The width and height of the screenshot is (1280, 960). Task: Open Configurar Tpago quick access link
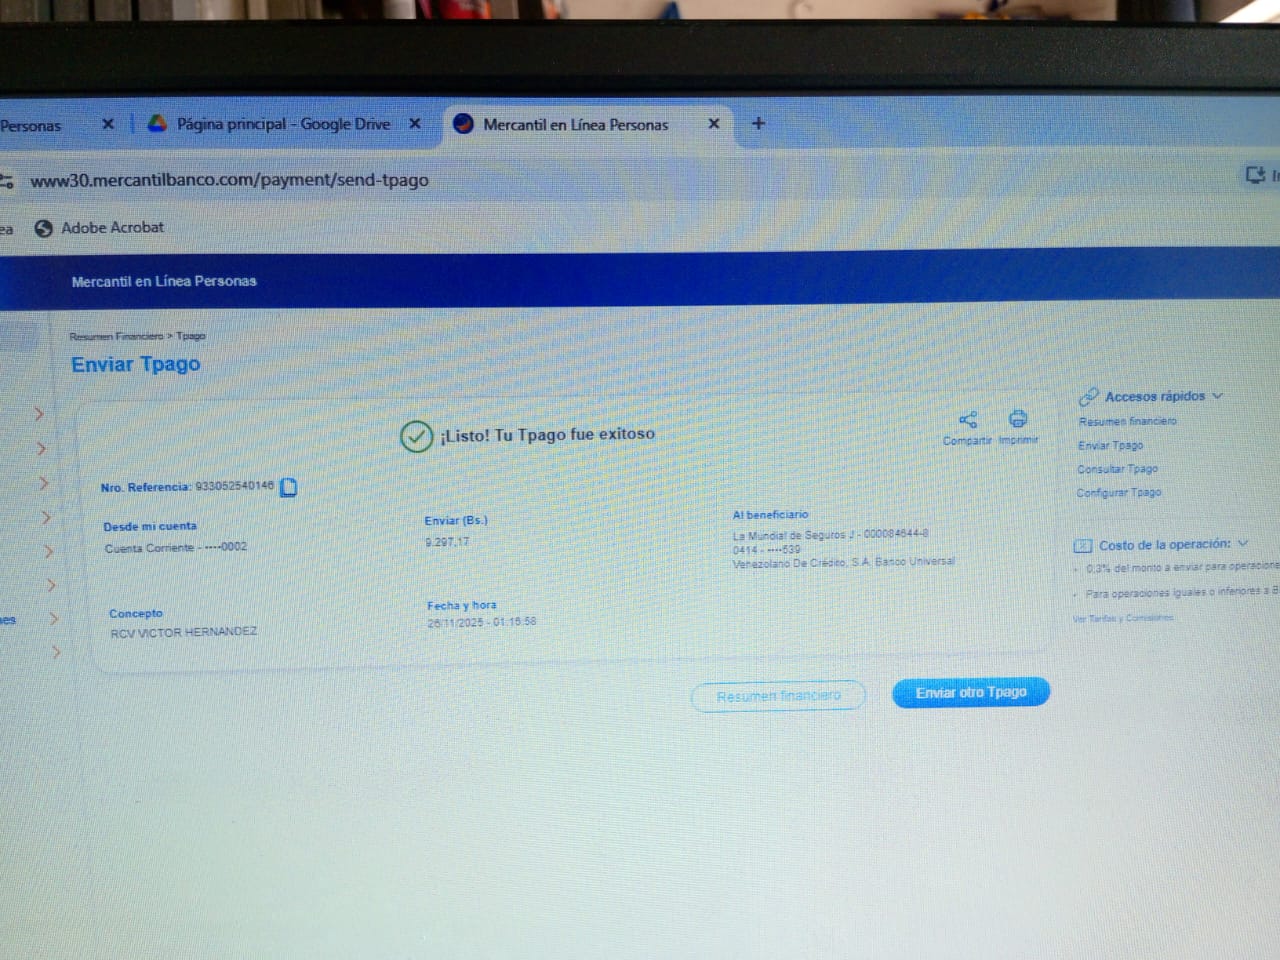tap(1118, 493)
